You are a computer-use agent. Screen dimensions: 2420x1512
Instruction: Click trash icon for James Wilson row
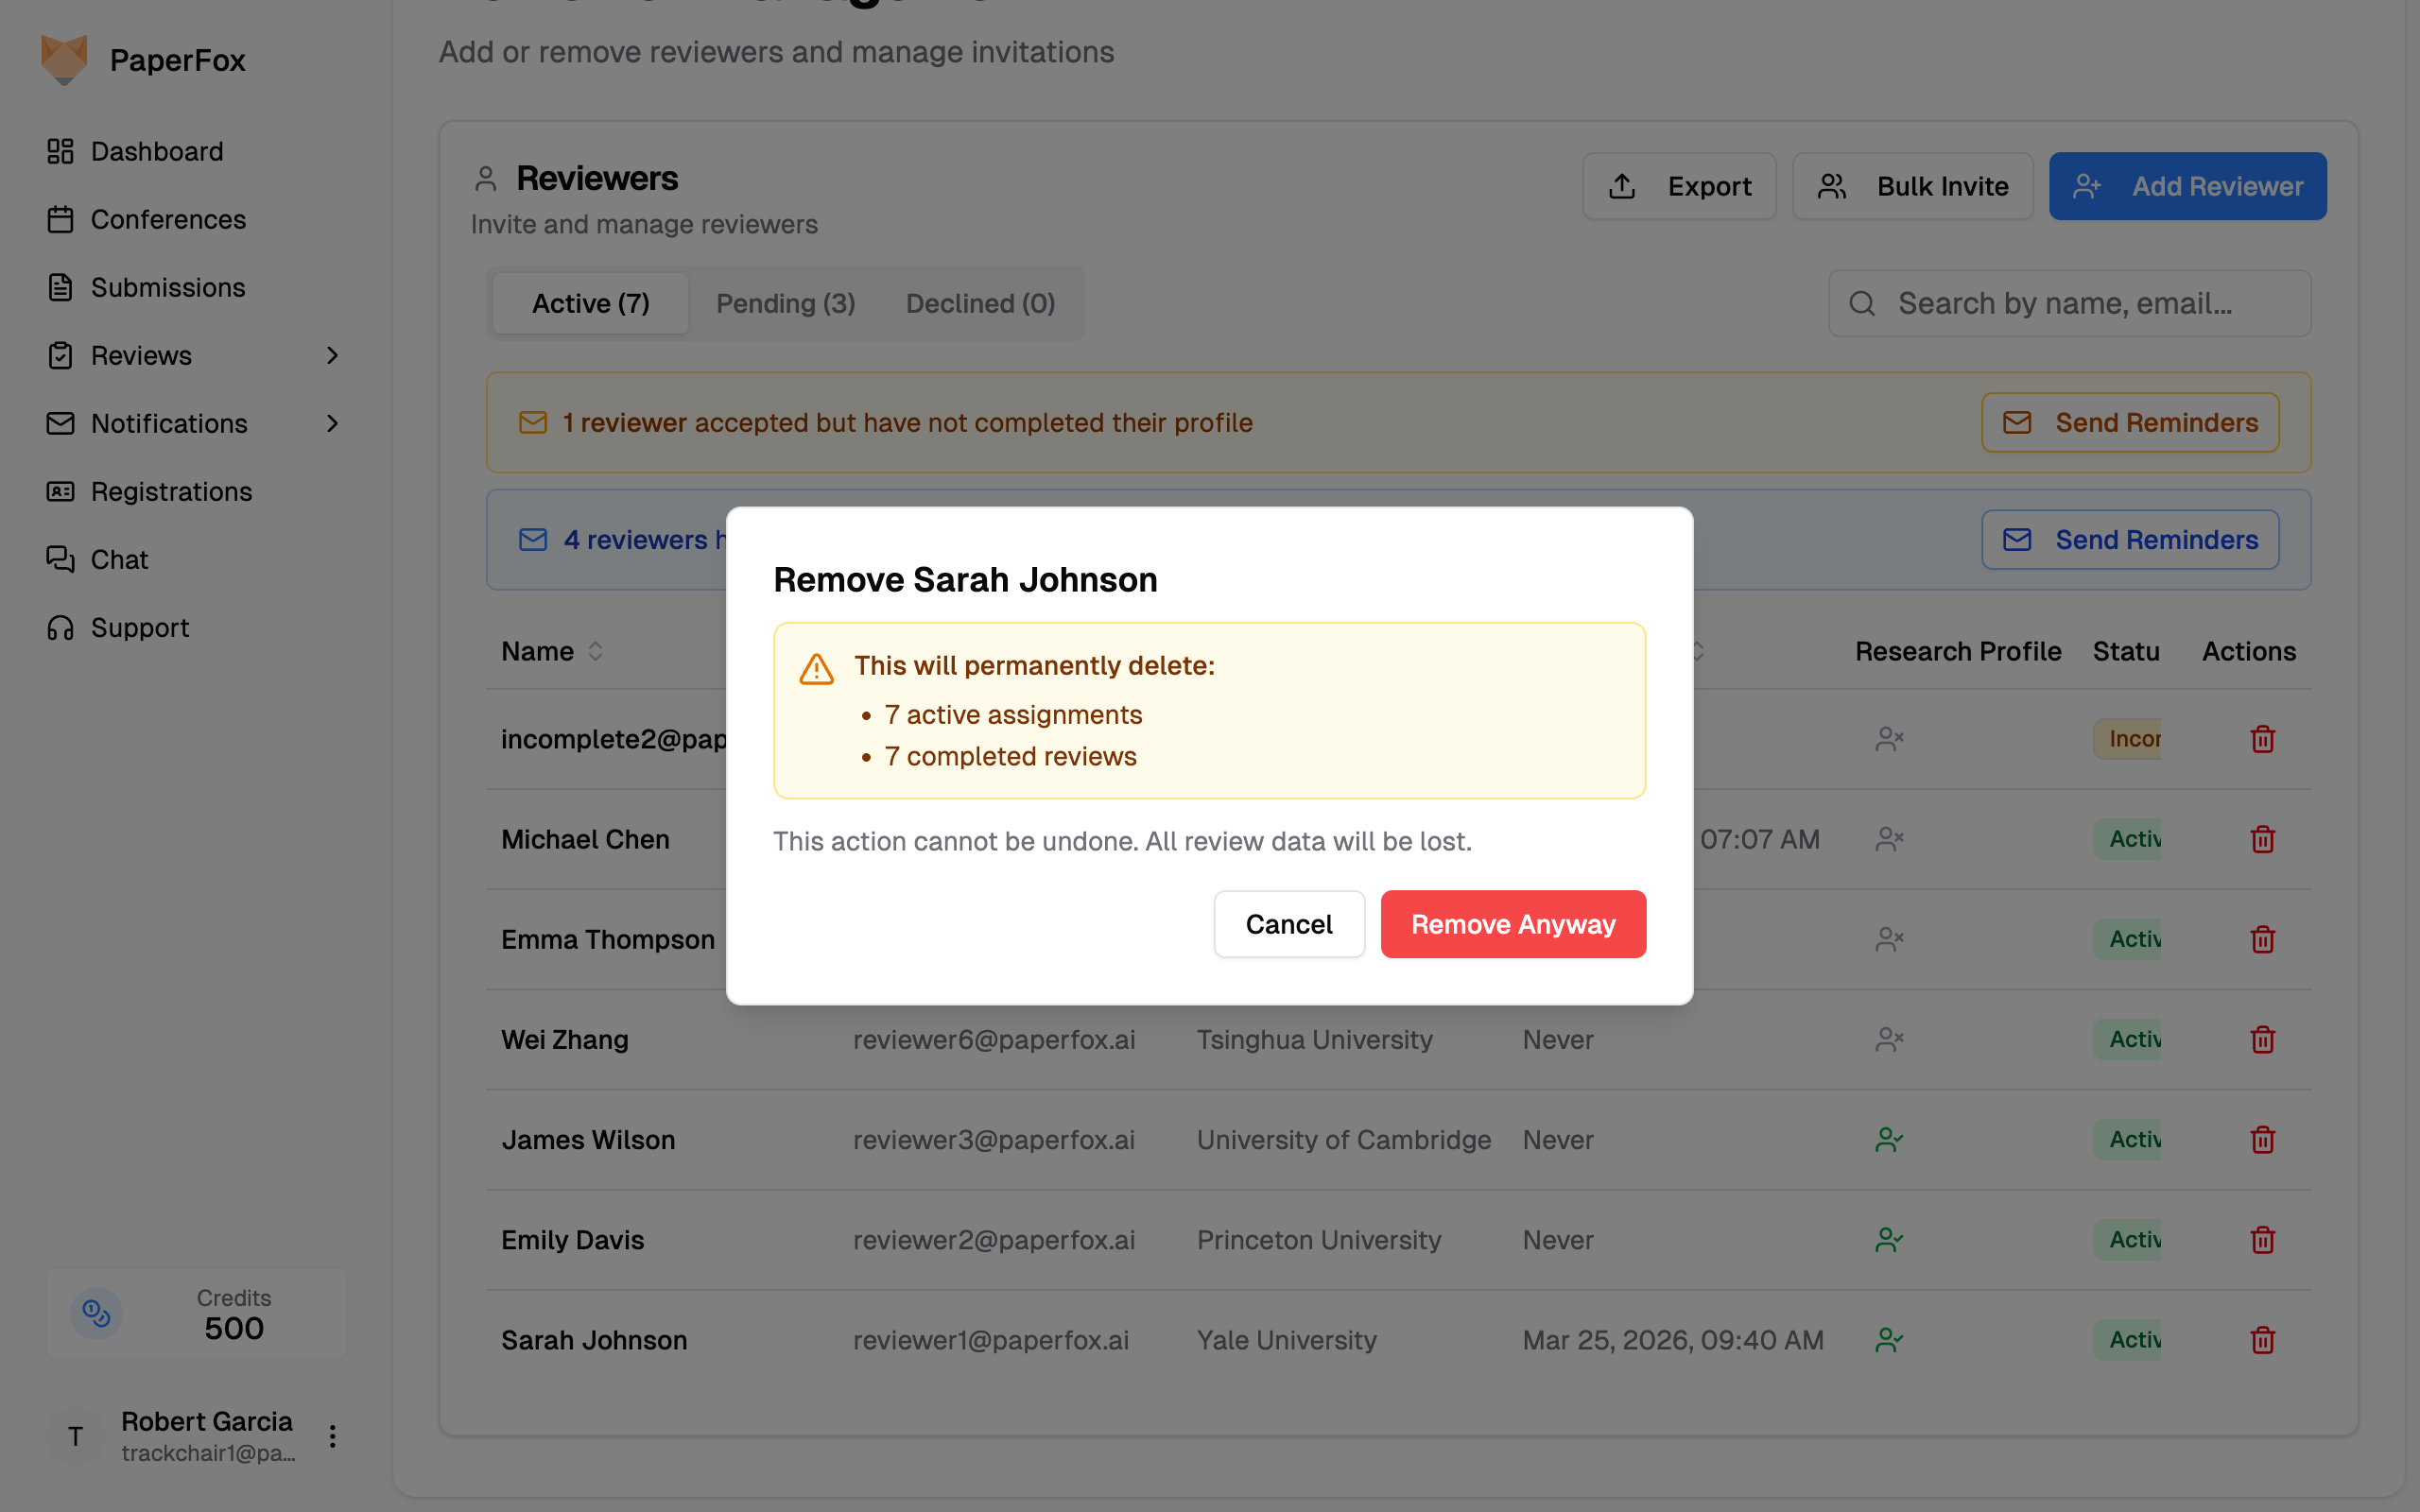click(2262, 1140)
